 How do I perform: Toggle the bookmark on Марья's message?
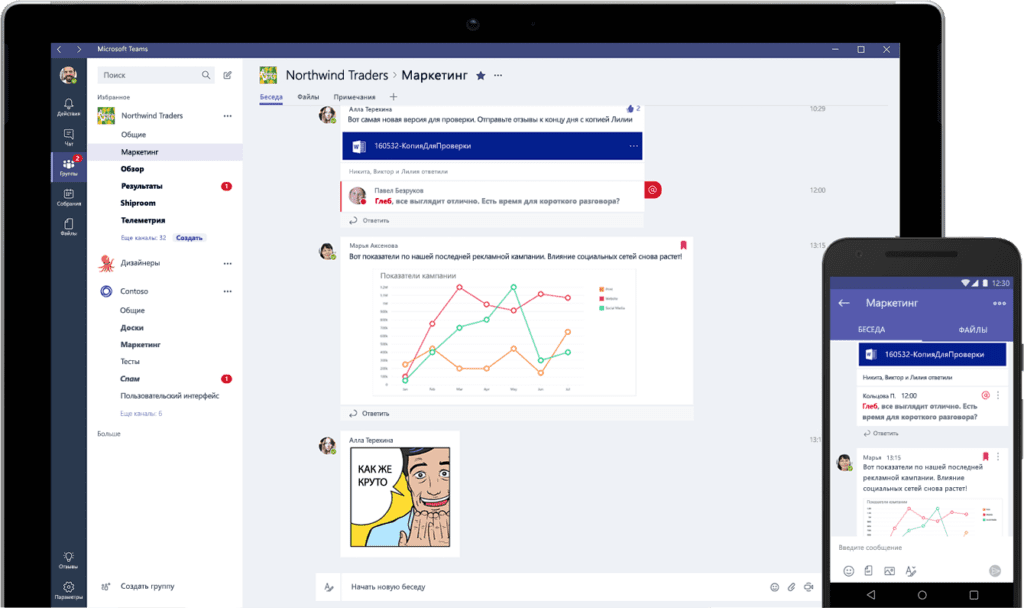pyautogui.click(x=683, y=246)
